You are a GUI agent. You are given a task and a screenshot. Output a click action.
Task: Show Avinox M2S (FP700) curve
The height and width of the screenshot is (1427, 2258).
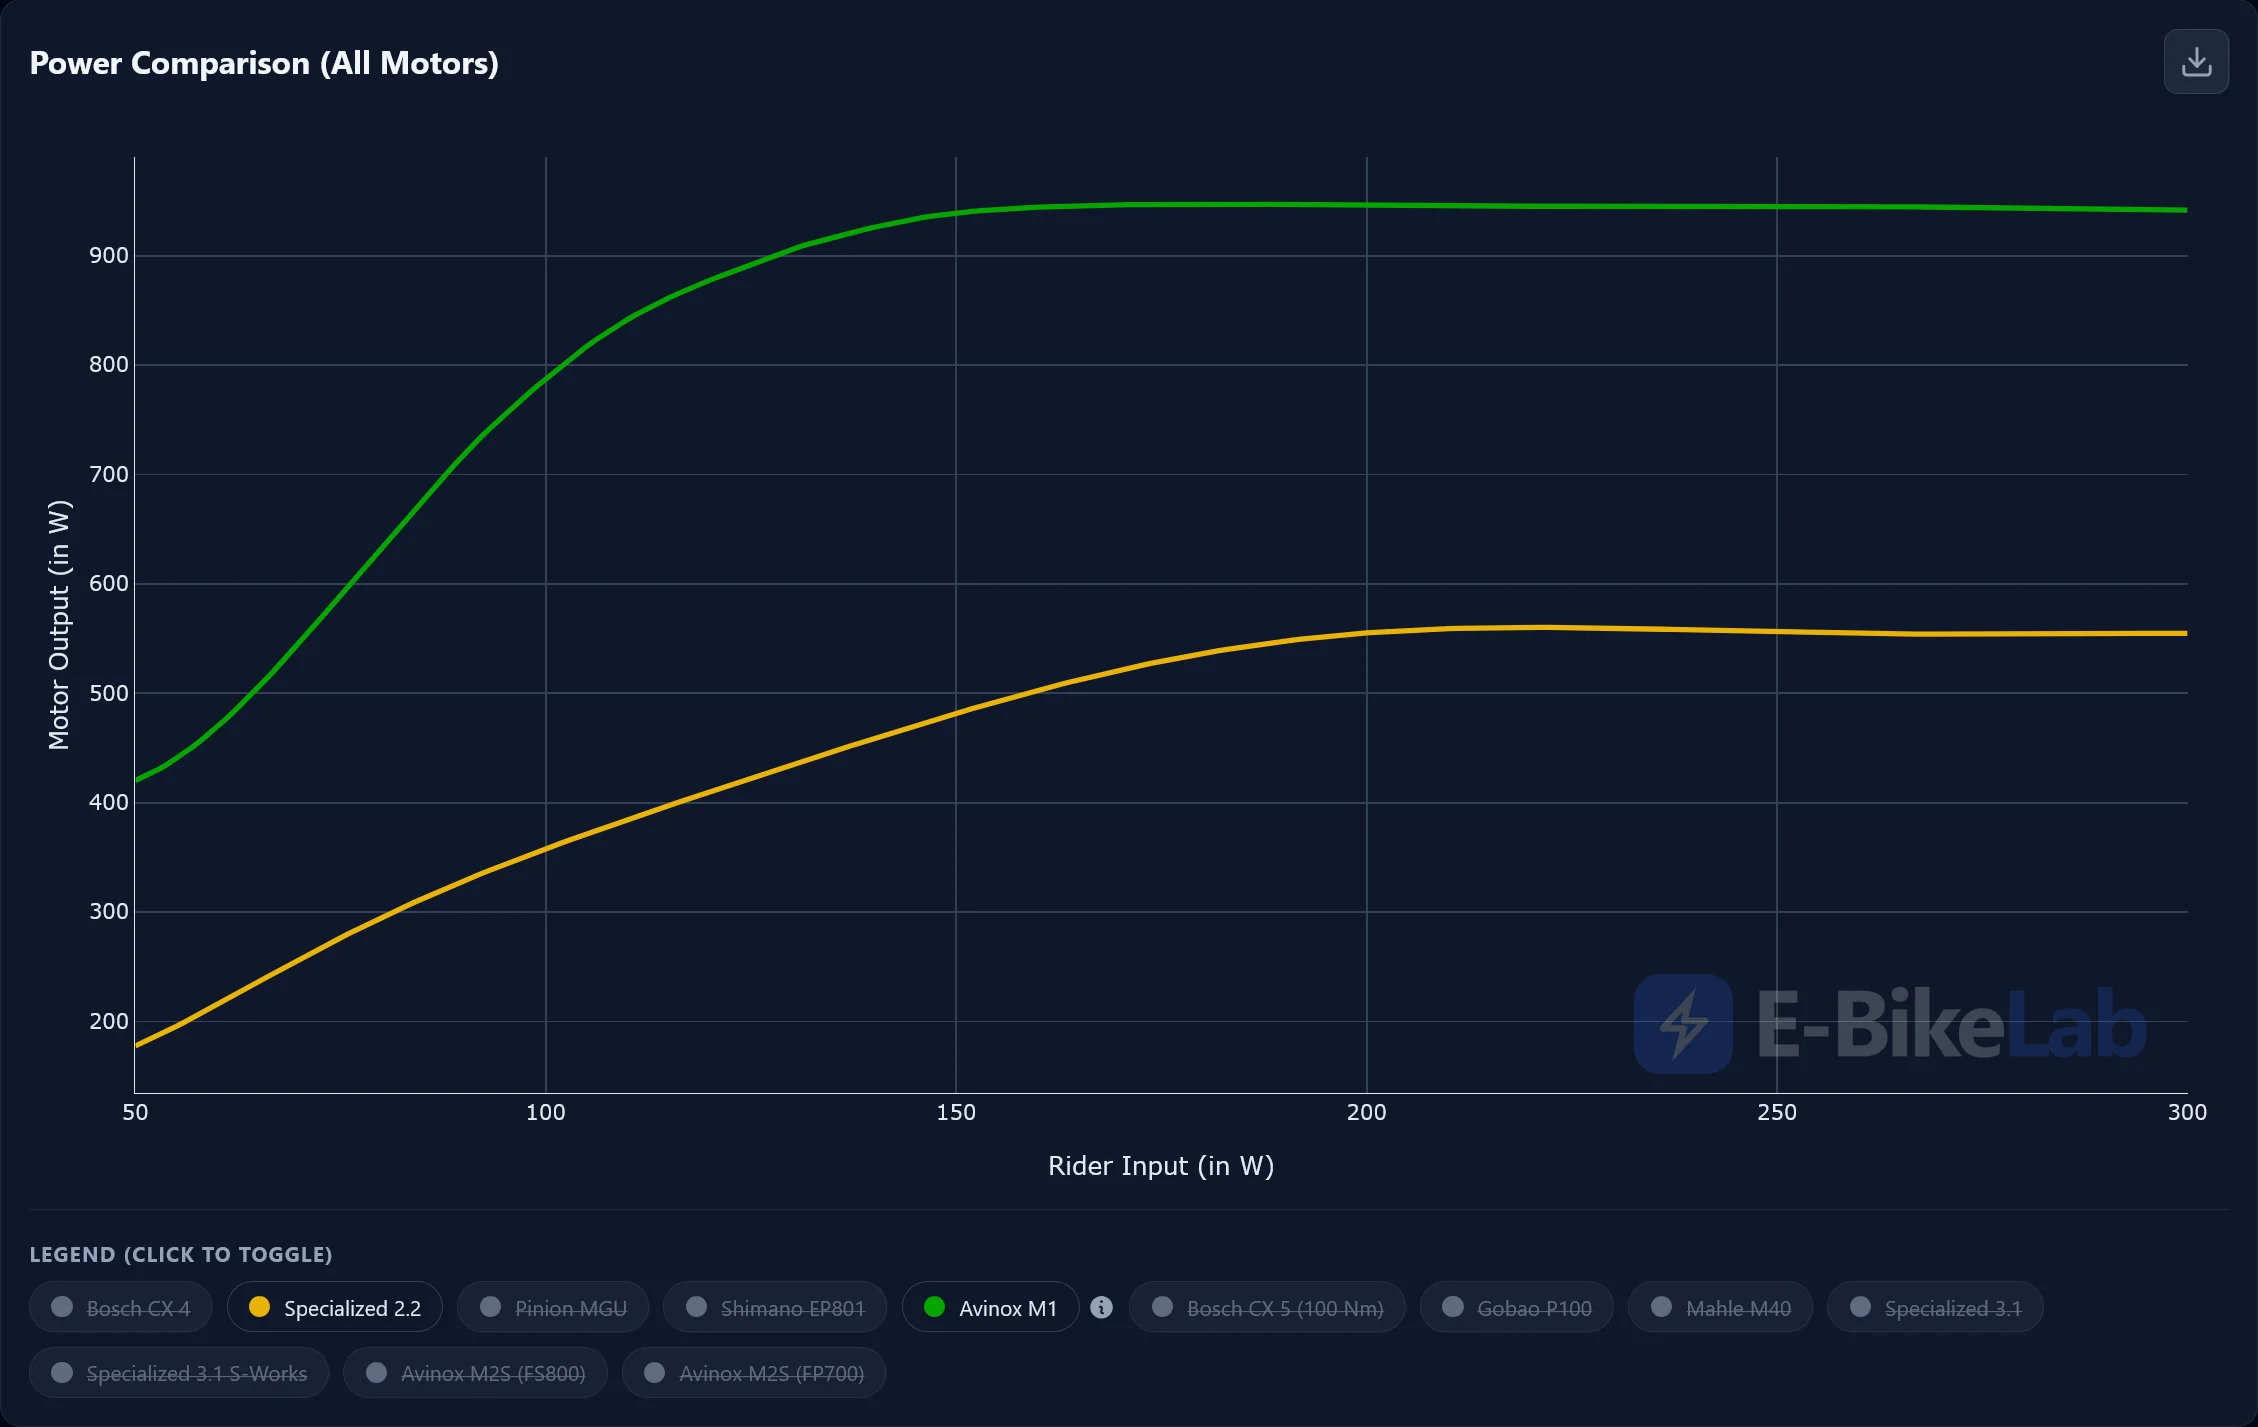[x=754, y=1373]
